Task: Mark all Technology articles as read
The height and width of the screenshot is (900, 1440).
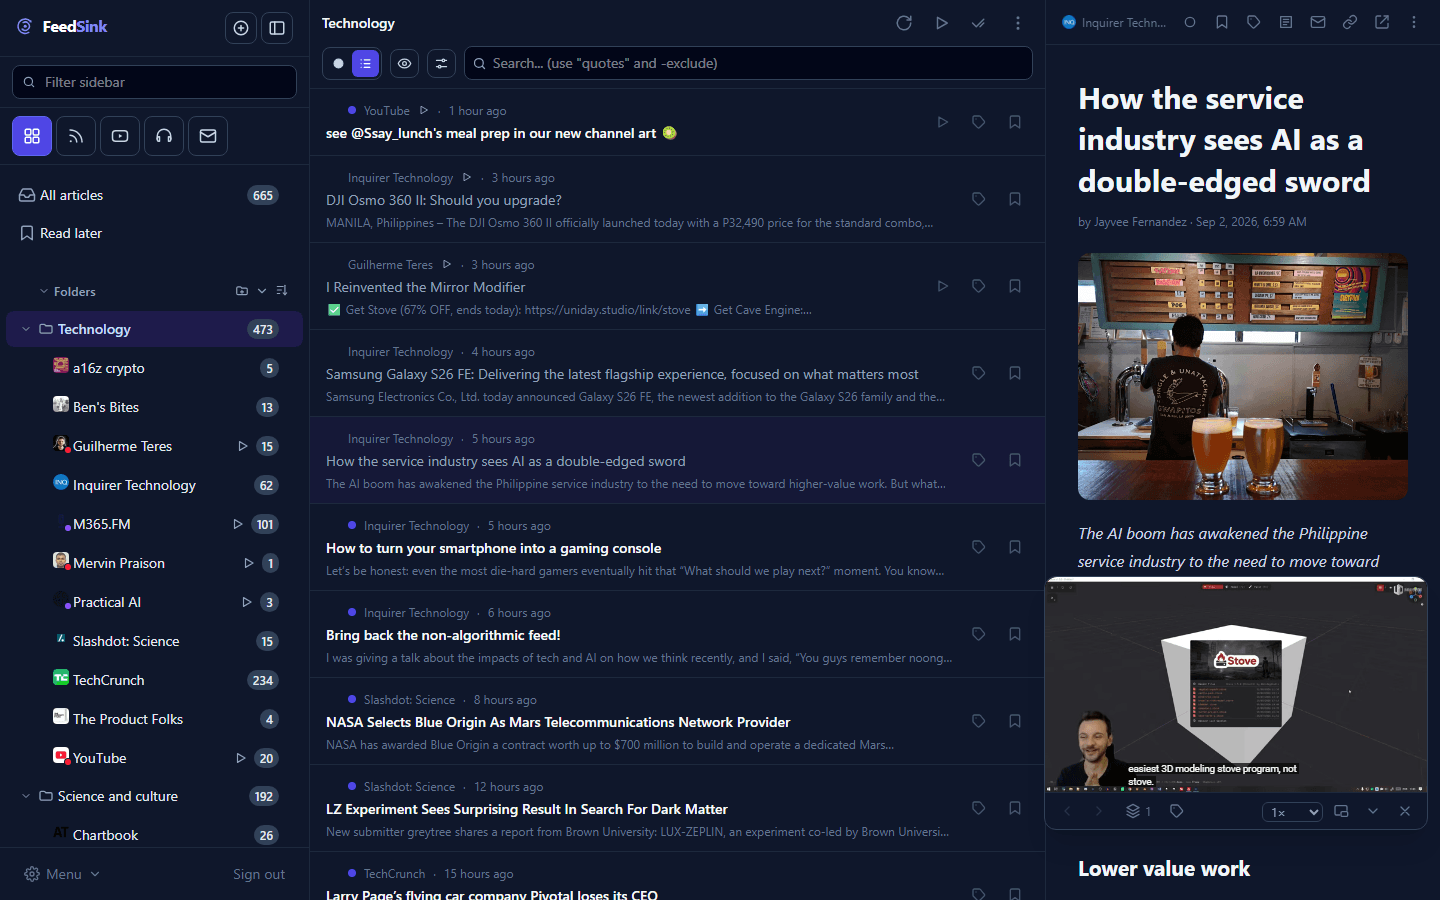Action: click(x=978, y=23)
